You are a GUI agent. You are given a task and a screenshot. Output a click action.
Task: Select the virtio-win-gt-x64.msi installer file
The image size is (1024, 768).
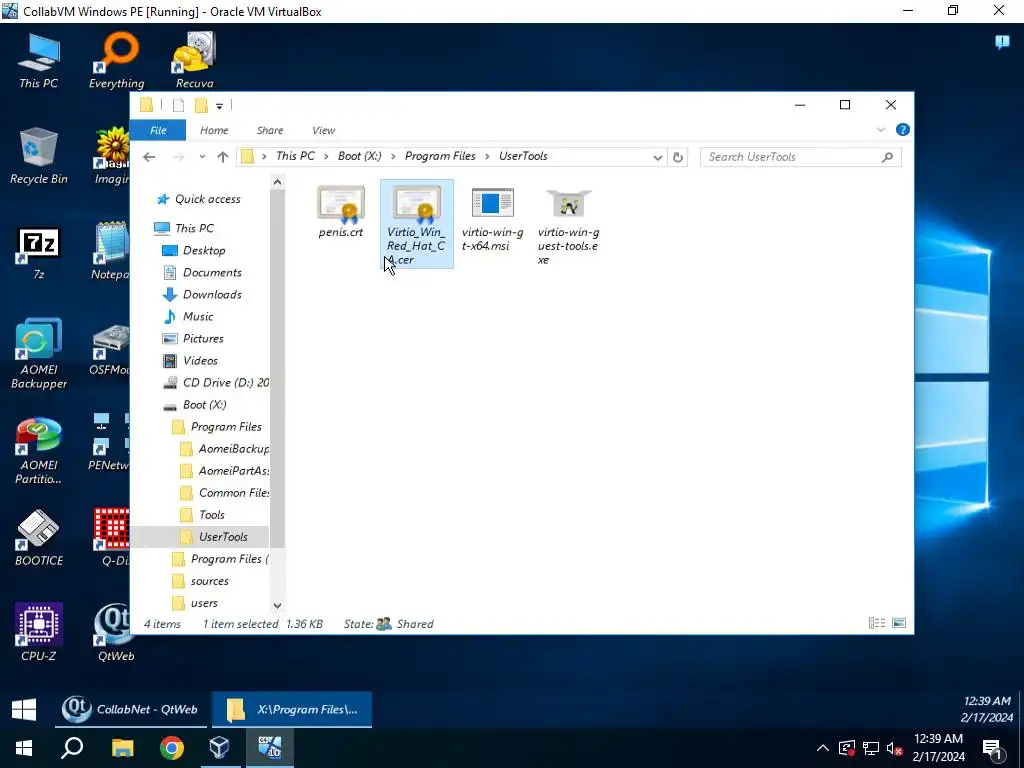492,219
